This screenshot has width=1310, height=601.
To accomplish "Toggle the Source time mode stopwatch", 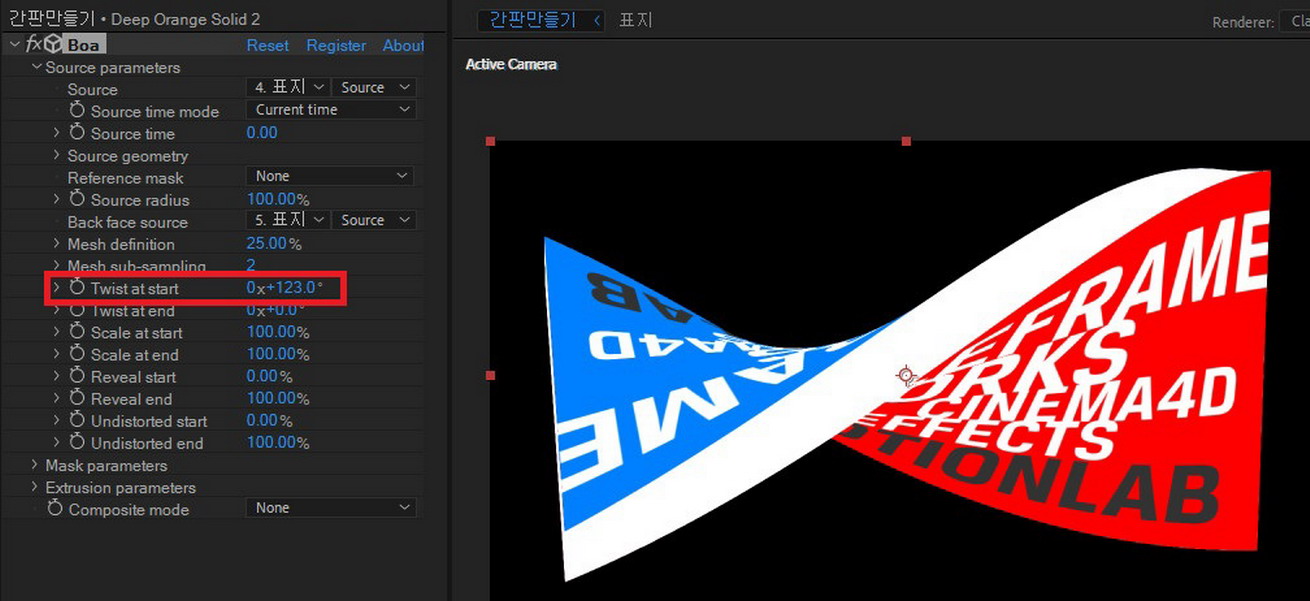I will (x=77, y=111).
